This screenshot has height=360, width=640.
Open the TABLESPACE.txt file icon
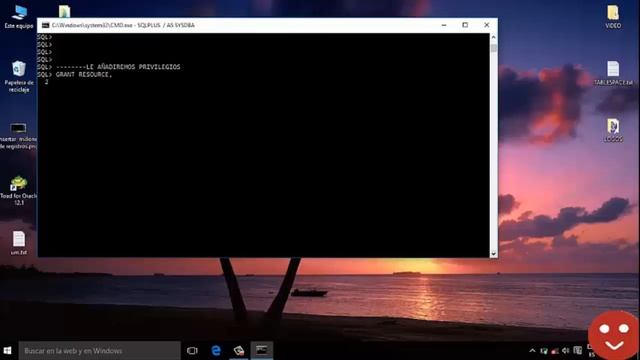pyautogui.click(x=613, y=73)
